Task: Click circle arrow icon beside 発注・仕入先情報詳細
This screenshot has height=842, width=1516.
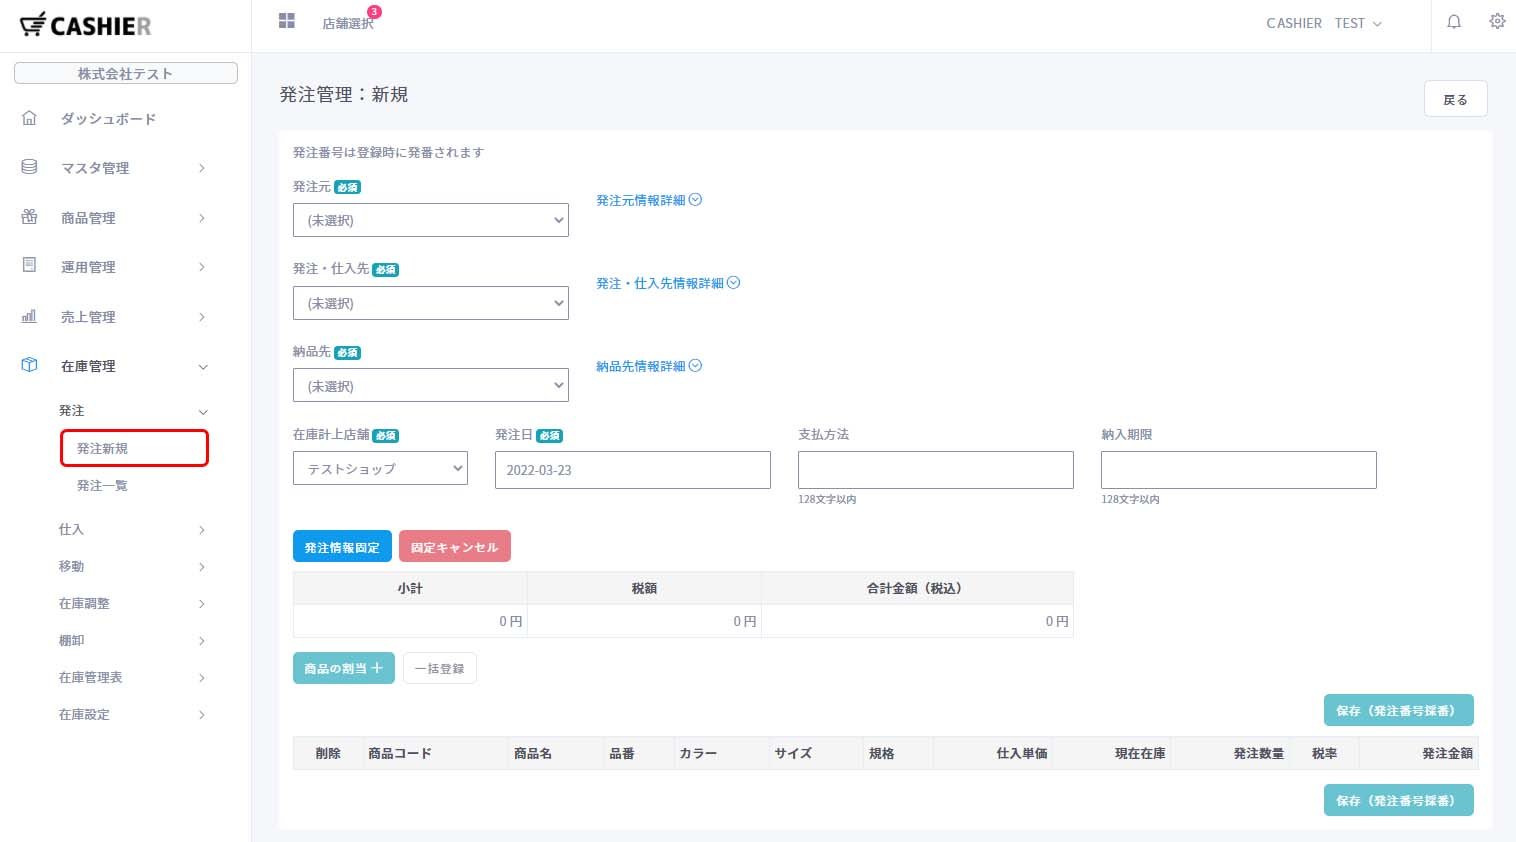Action: click(x=734, y=283)
